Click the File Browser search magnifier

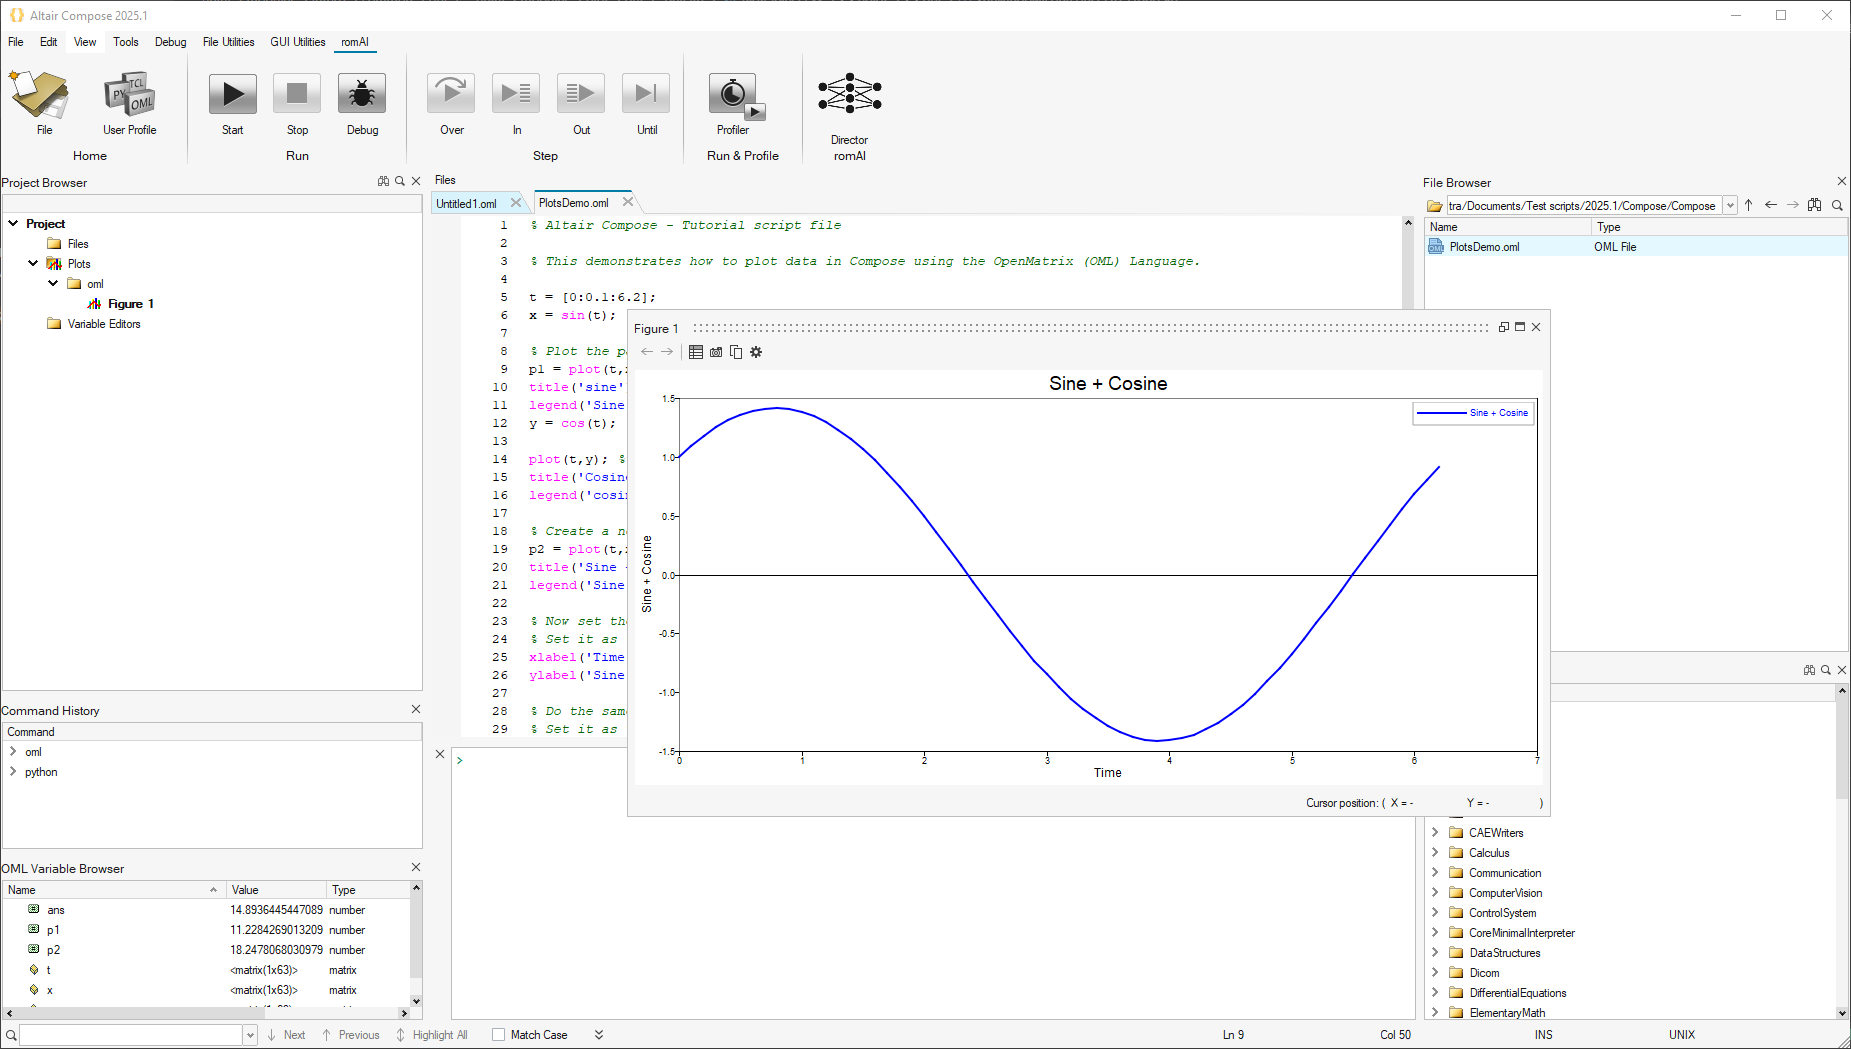[1837, 205]
